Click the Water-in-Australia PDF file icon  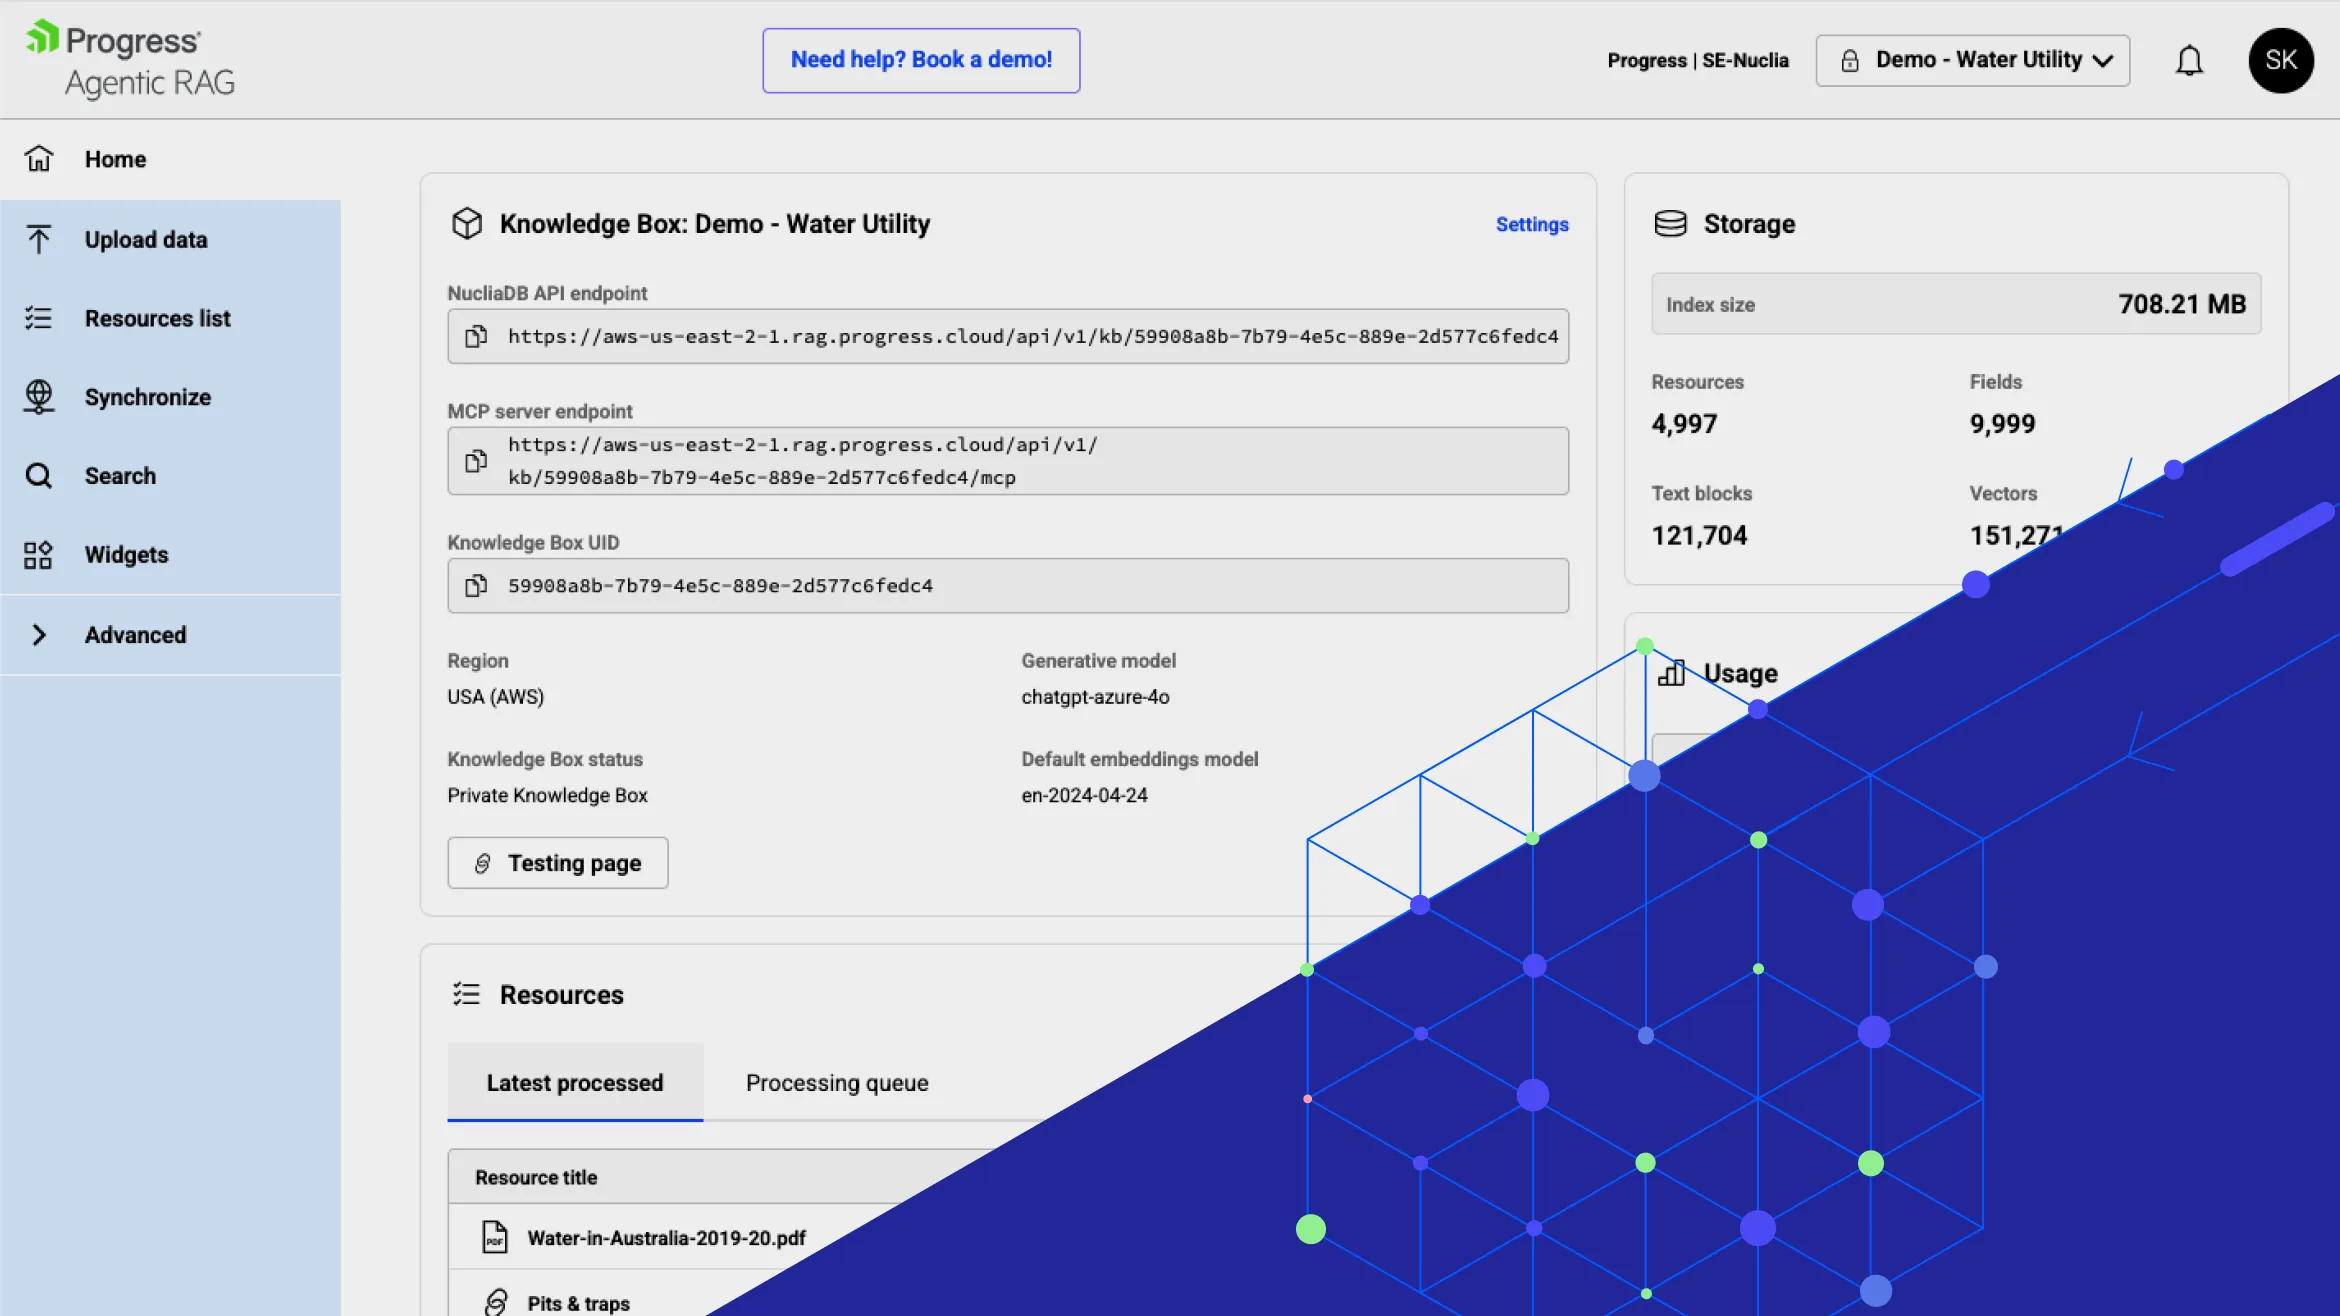494,1236
